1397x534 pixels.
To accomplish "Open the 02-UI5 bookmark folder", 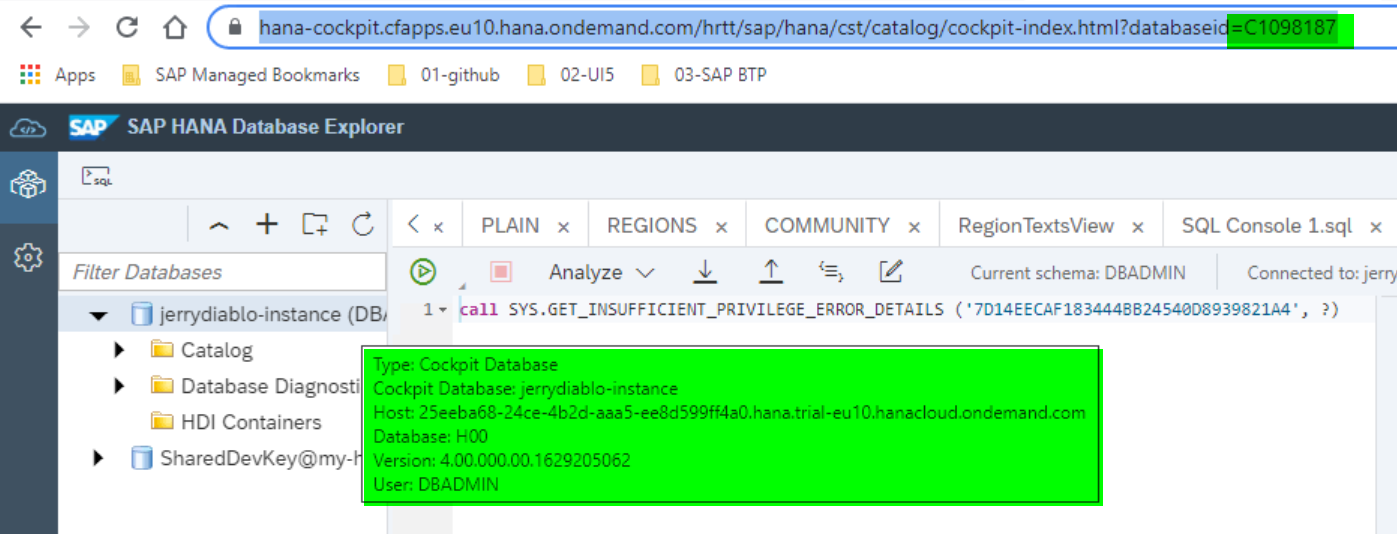I will coord(571,74).
